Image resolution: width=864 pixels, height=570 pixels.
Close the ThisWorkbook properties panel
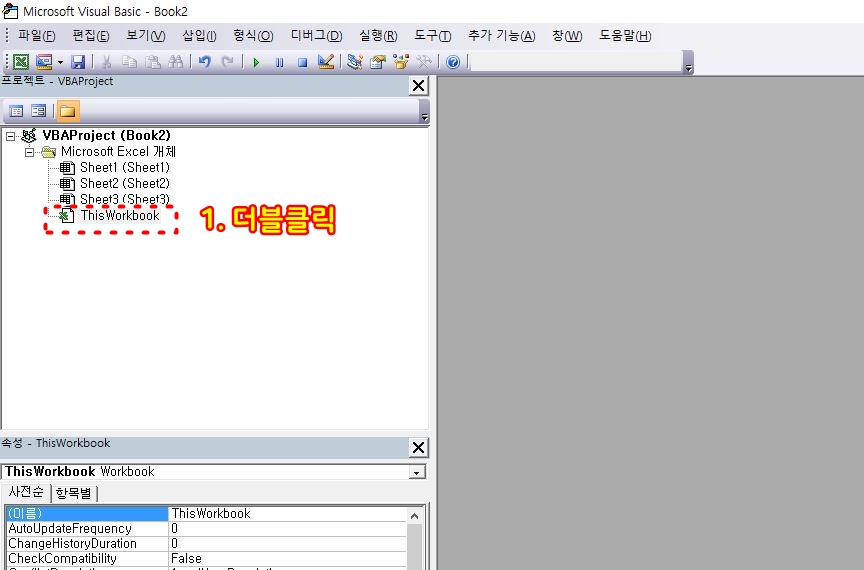point(419,447)
